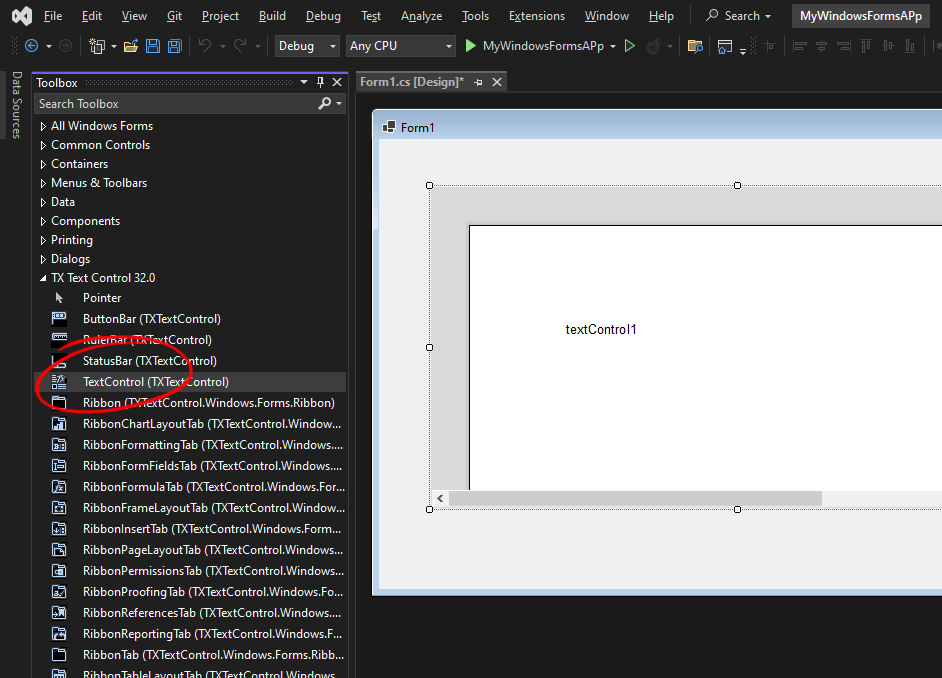Expand the Containers group
The height and width of the screenshot is (678, 942).
coord(43,164)
